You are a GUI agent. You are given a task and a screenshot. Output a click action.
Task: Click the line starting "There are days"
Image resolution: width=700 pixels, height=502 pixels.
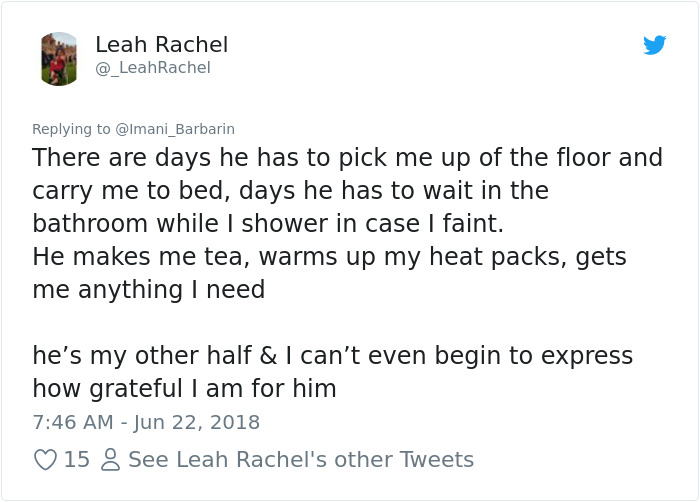click(x=347, y=158)
